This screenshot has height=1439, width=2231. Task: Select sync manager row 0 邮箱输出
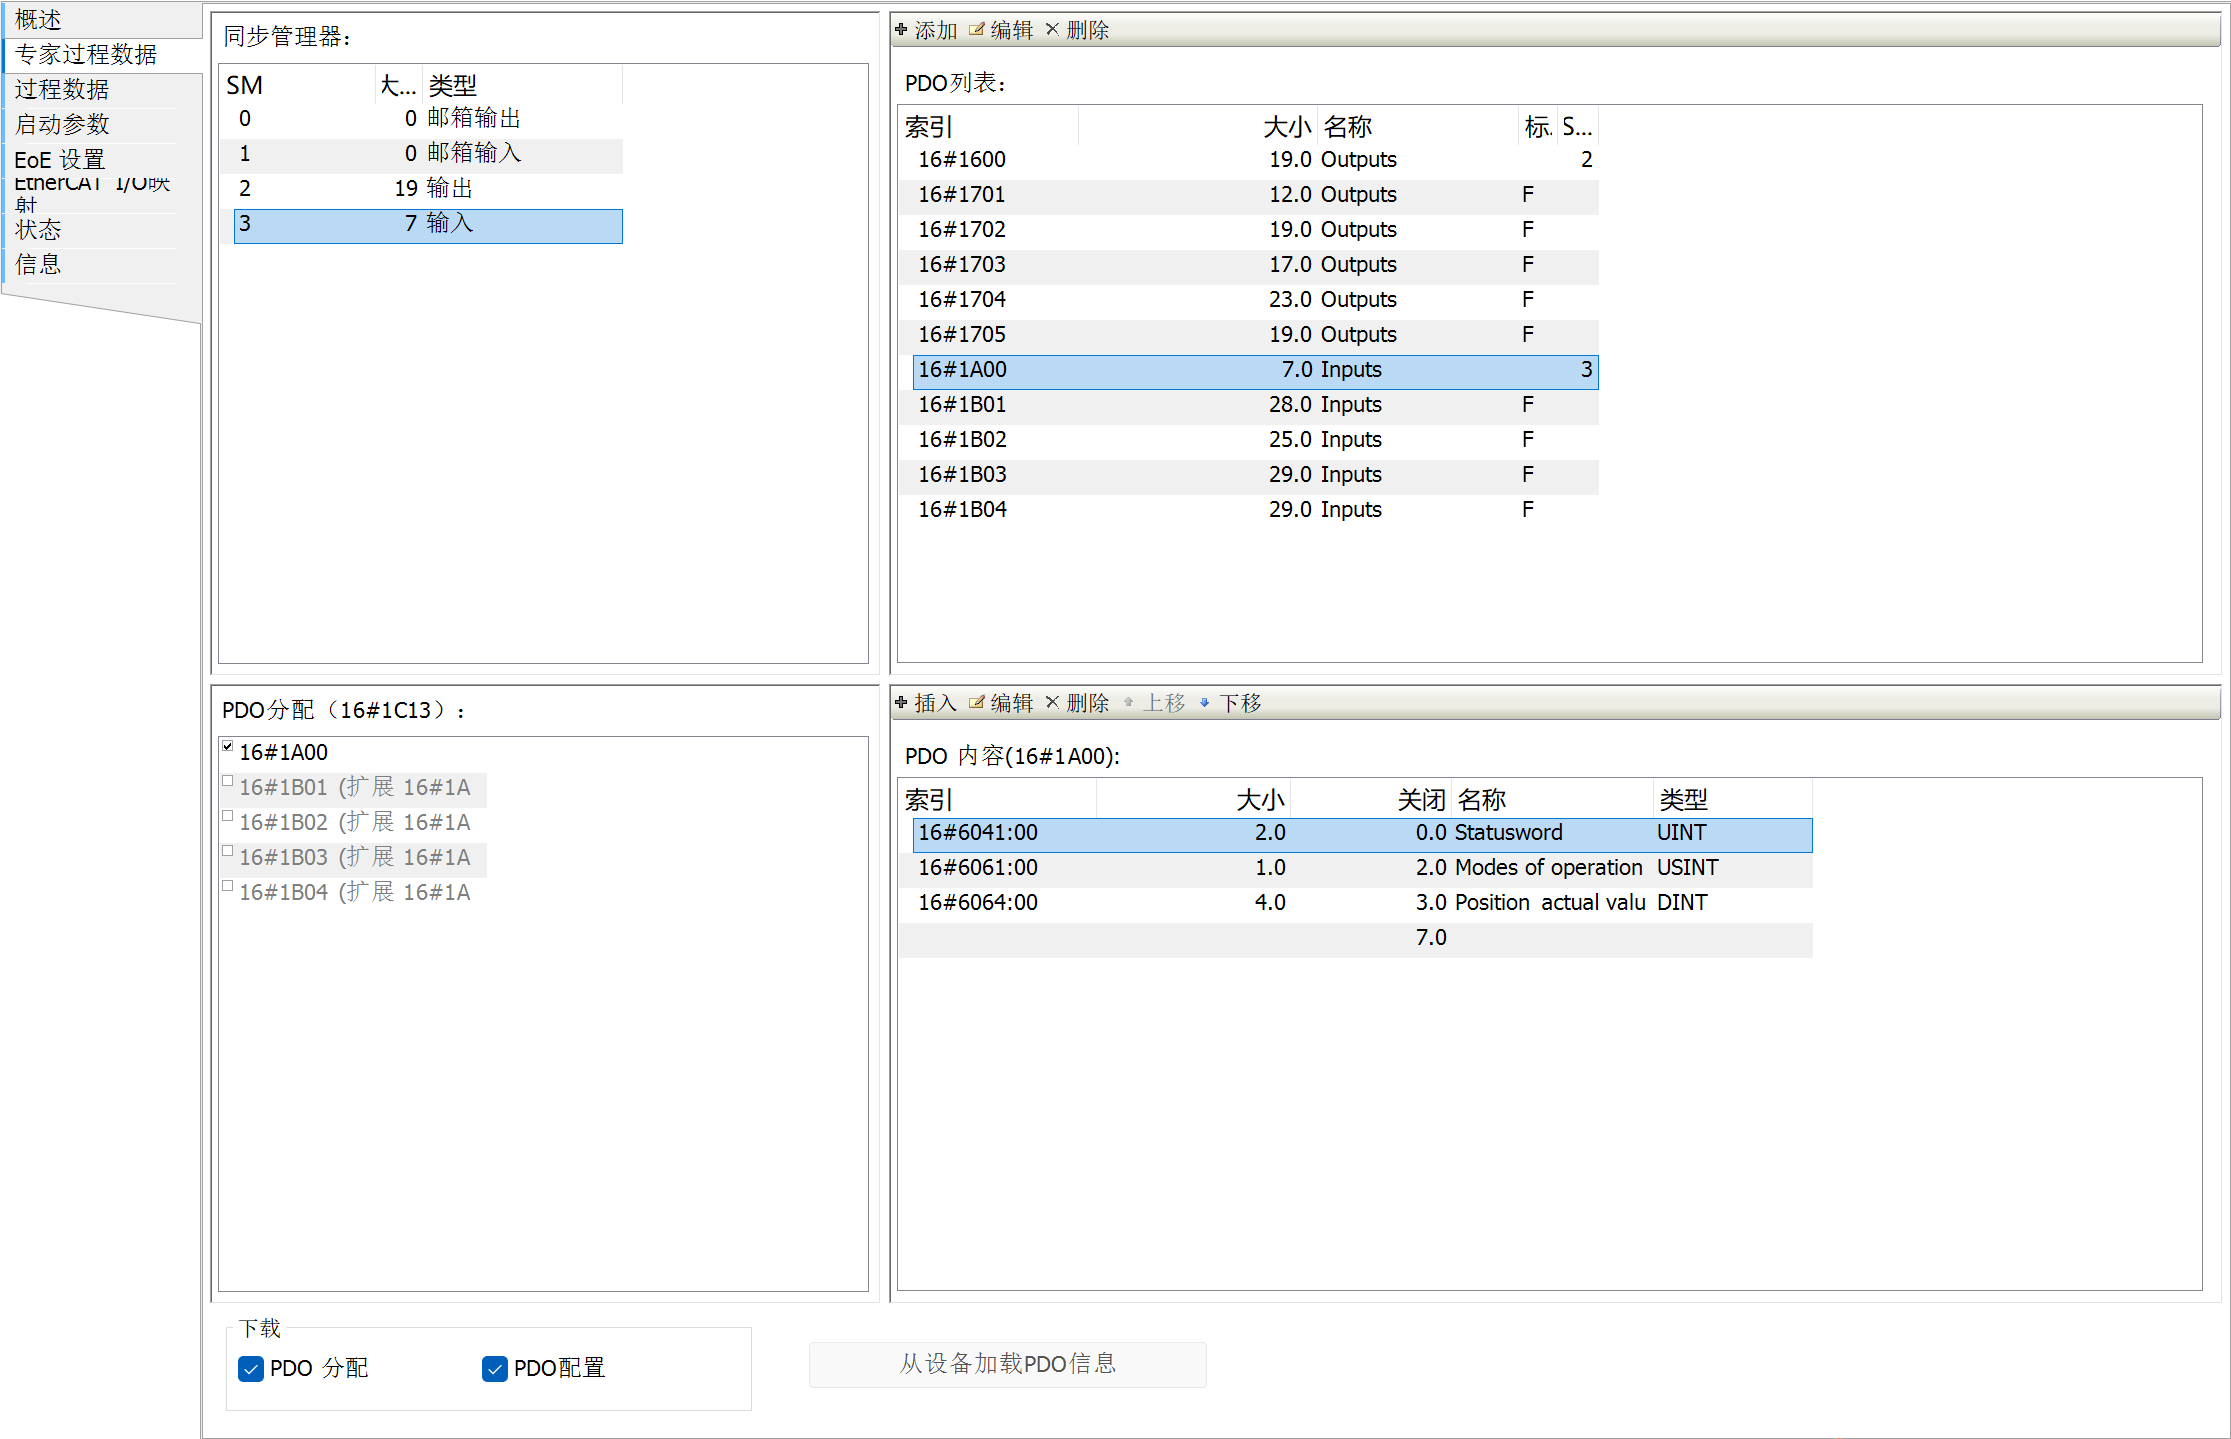428,119
